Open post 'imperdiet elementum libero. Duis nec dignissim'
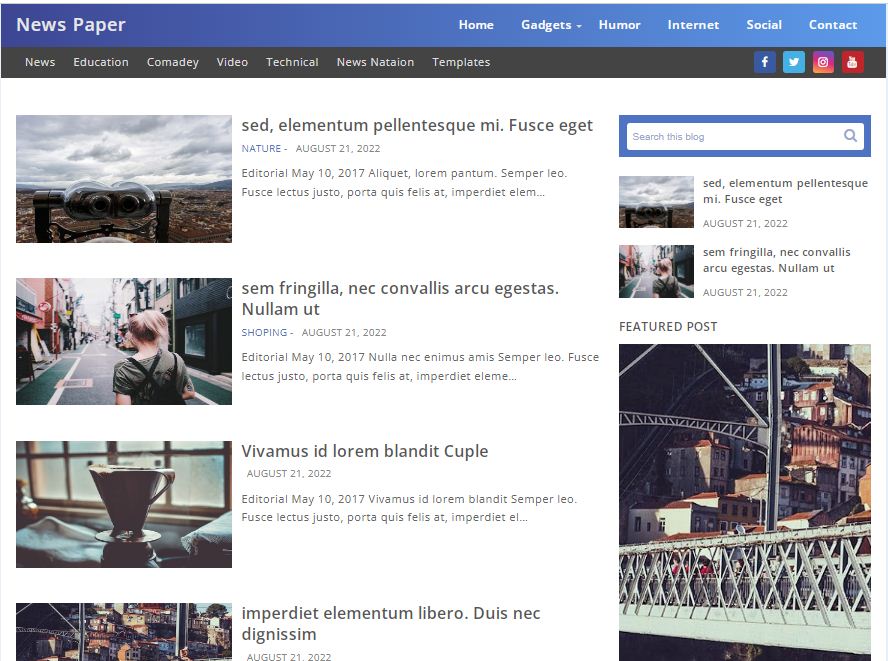Viewport: 888px width, 661px height. click(x=391, y=624)
